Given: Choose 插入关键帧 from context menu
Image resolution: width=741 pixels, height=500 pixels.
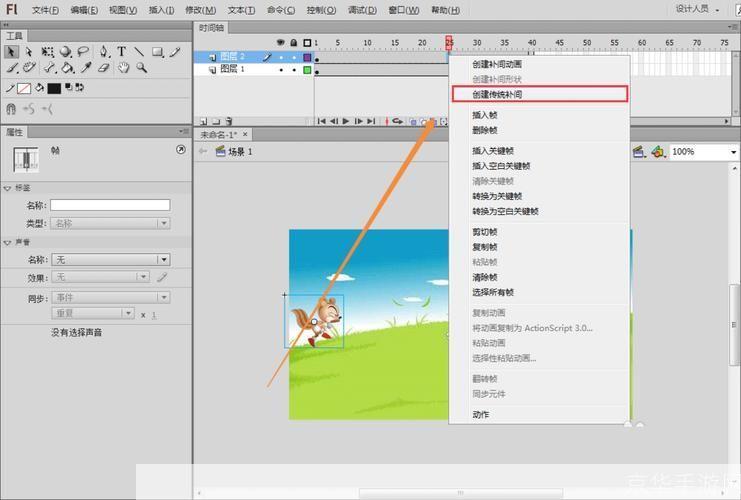Looking at the screenshot, I should 540,151.
